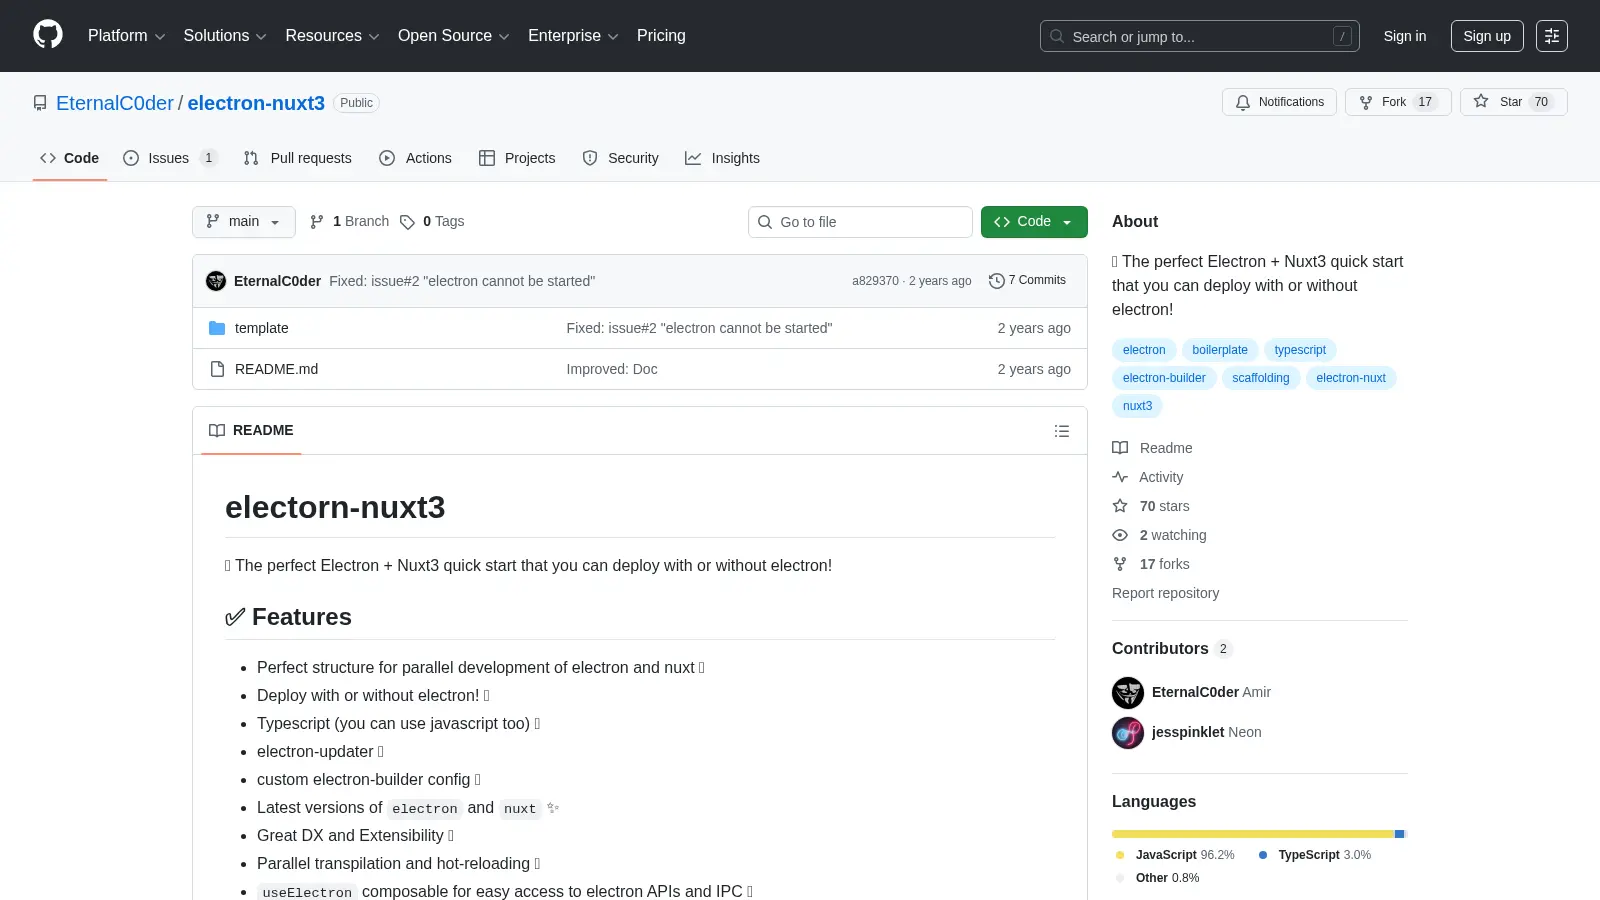Click the JavaScript 96.2% language link
1600x900 pixels.
point(1175,855)
